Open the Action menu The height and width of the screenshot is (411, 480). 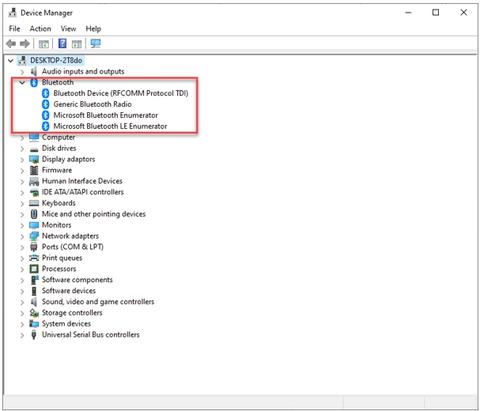pyautogui.click(x=40, y=29)
